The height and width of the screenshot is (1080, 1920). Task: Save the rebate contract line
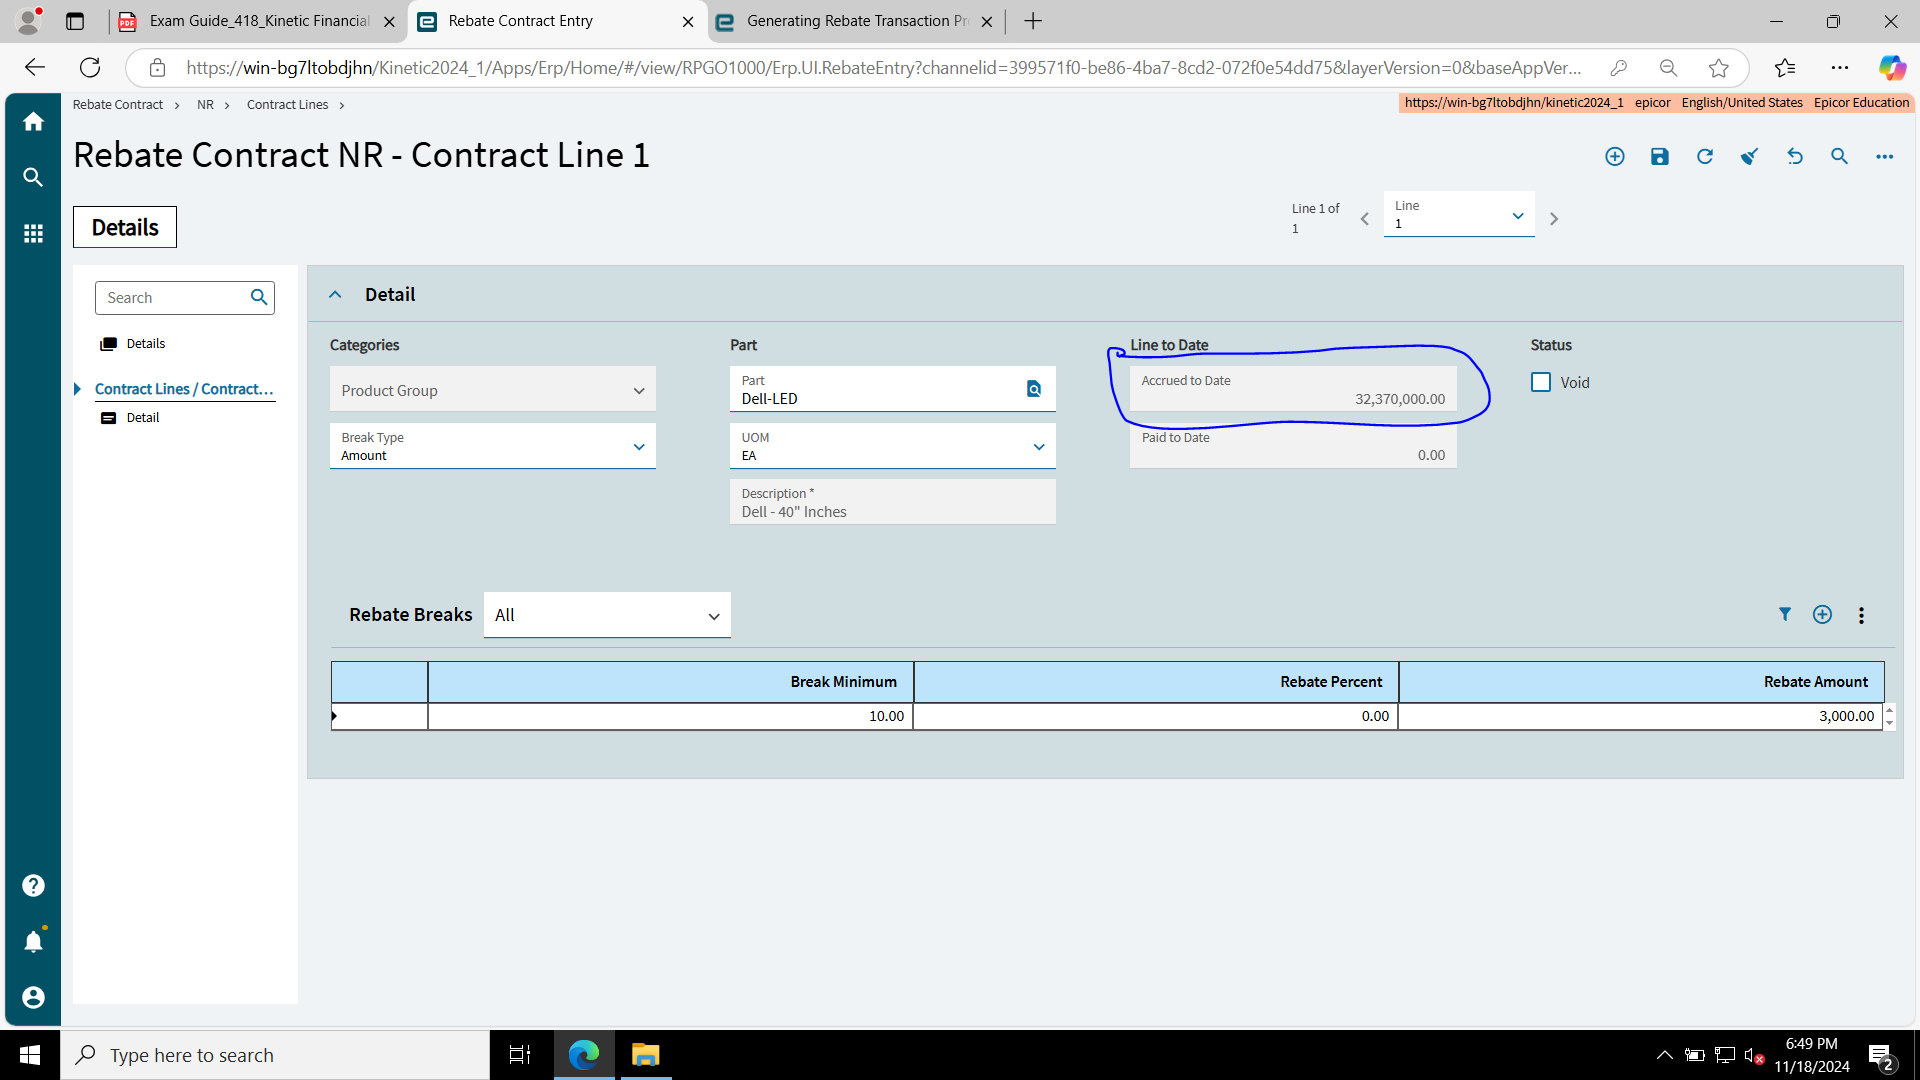(x=1660, y=156)
